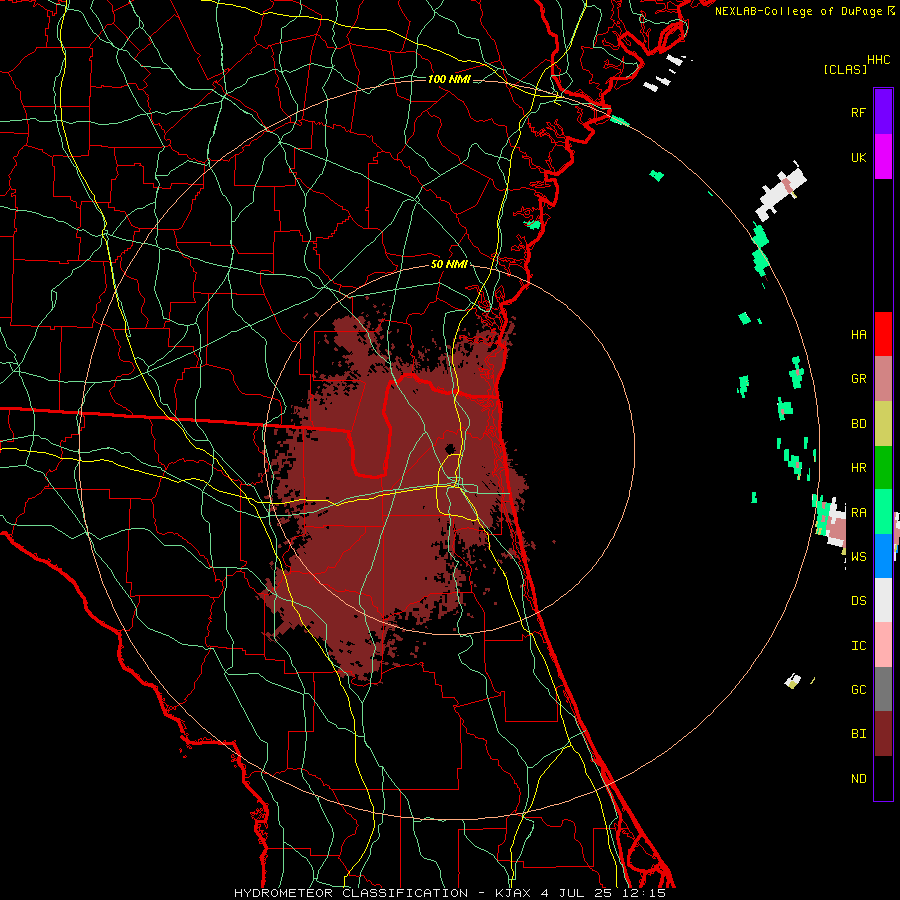Click the UK magenta legend swatch
Screen dimensions: 900x900
point(883,157)
